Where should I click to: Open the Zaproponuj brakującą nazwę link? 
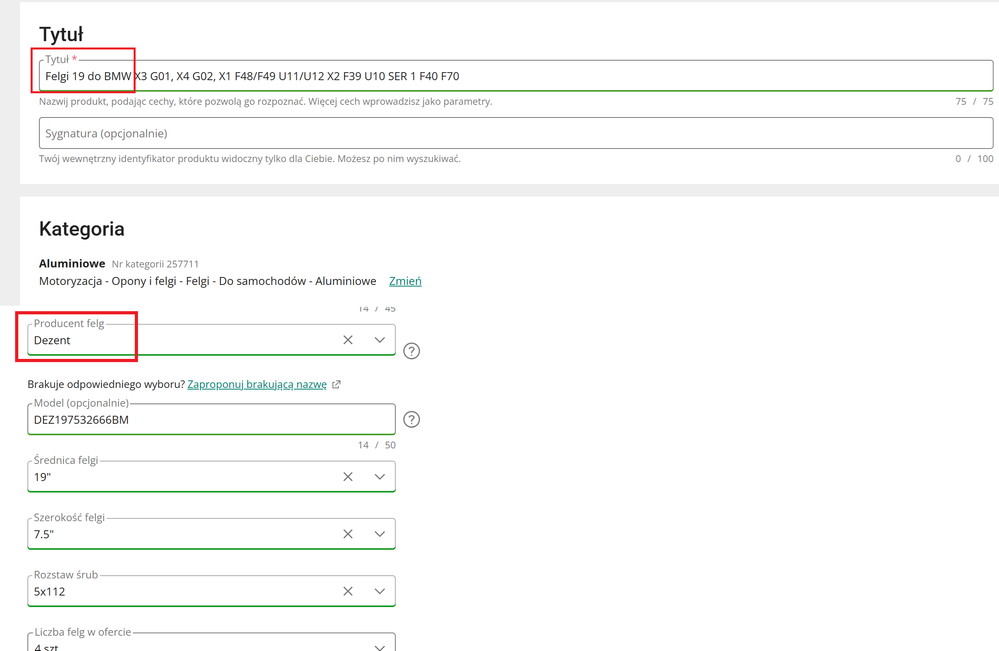[x=257, y=384]
